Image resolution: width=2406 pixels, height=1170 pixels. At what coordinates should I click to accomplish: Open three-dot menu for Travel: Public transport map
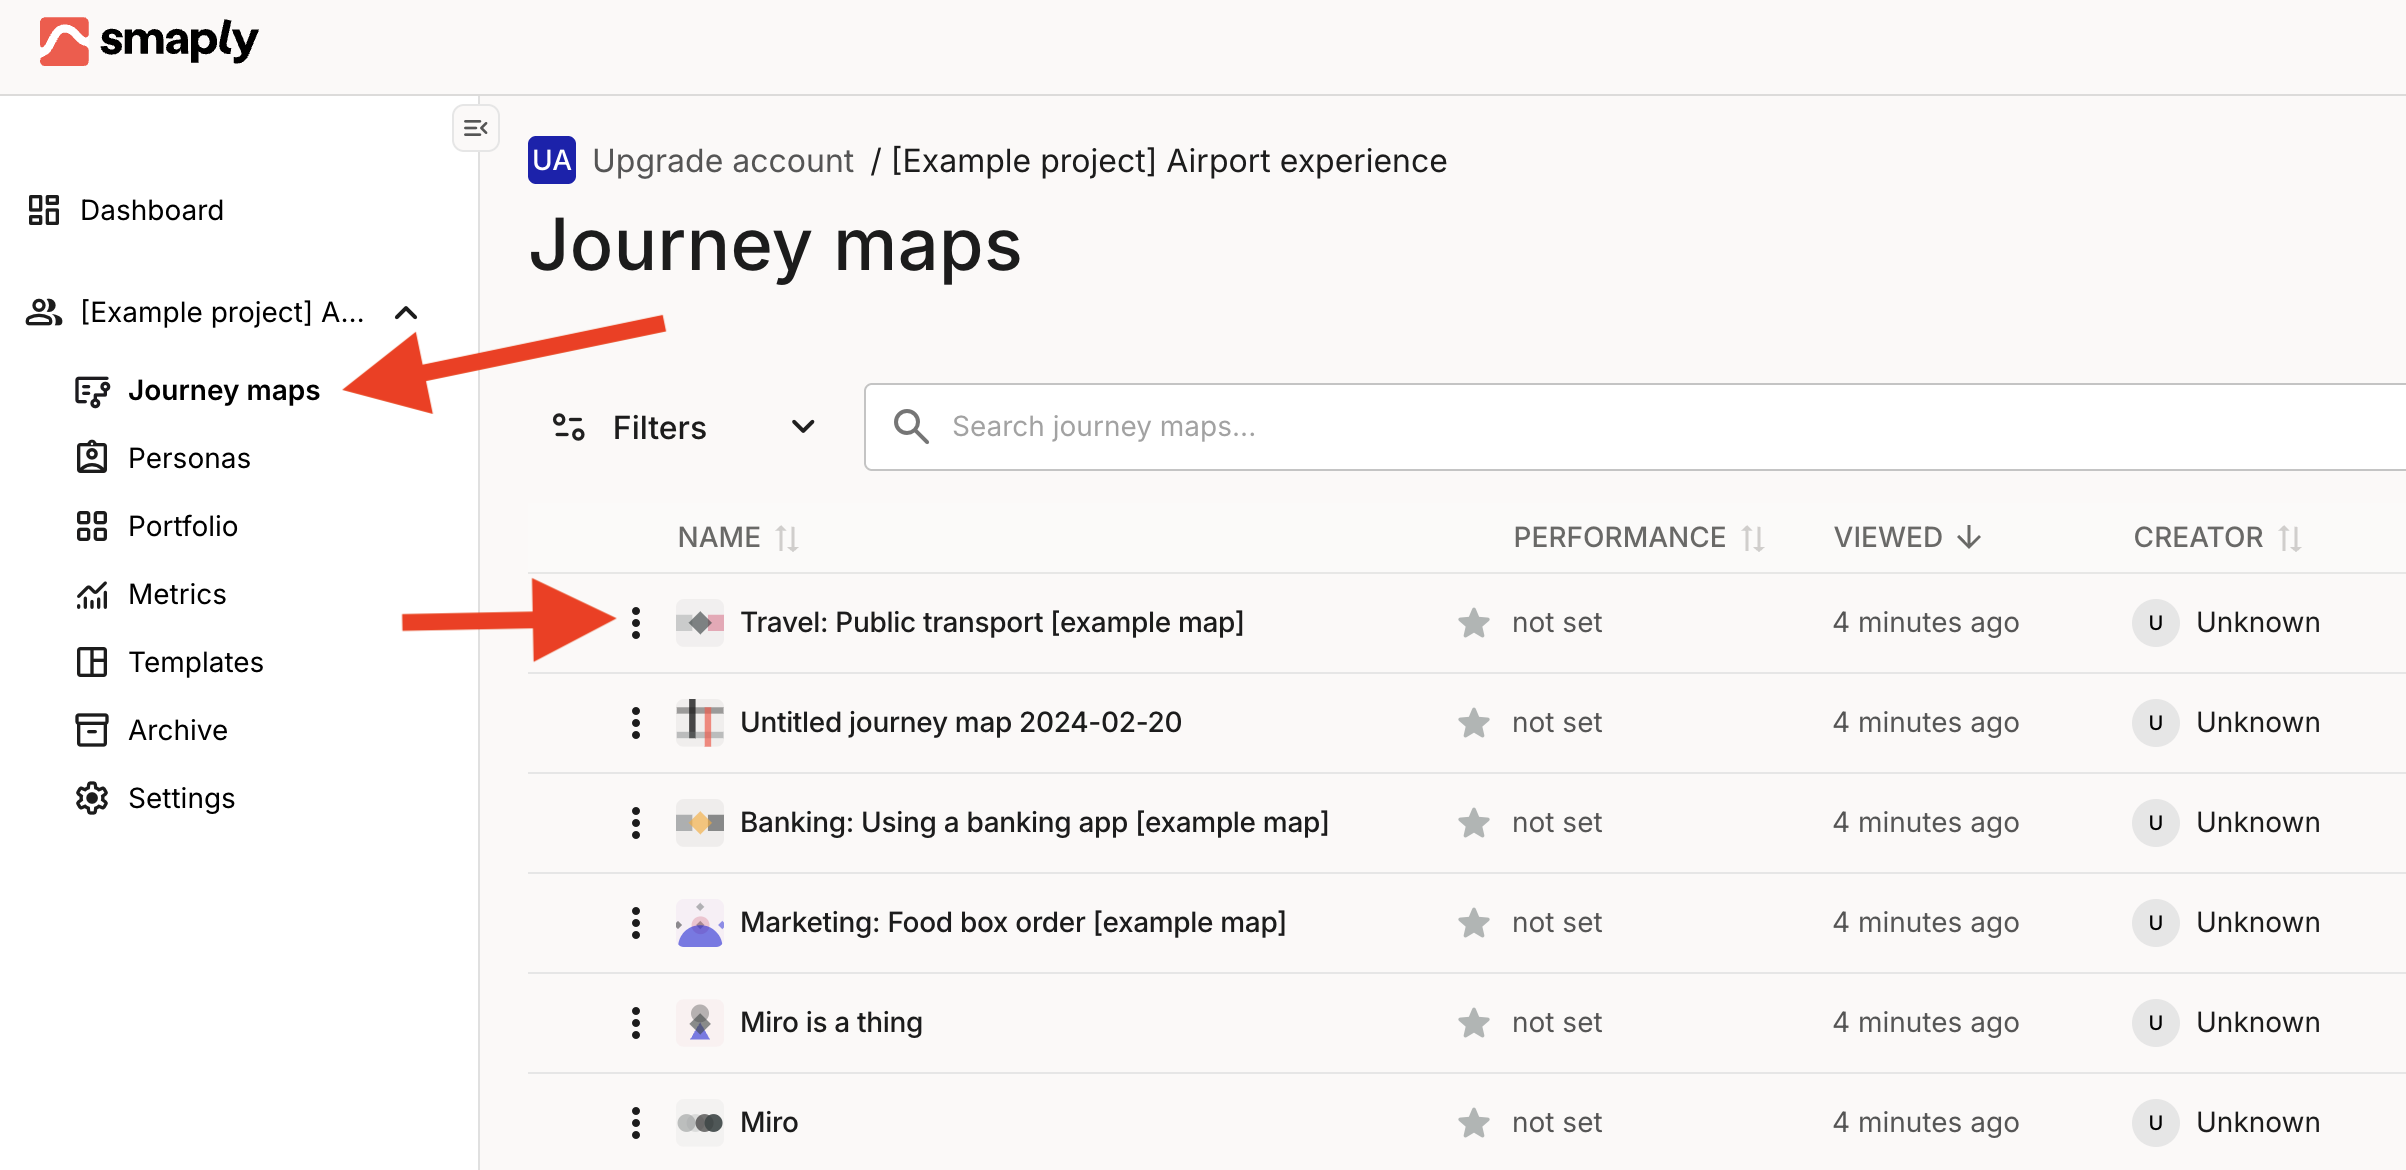636,623
